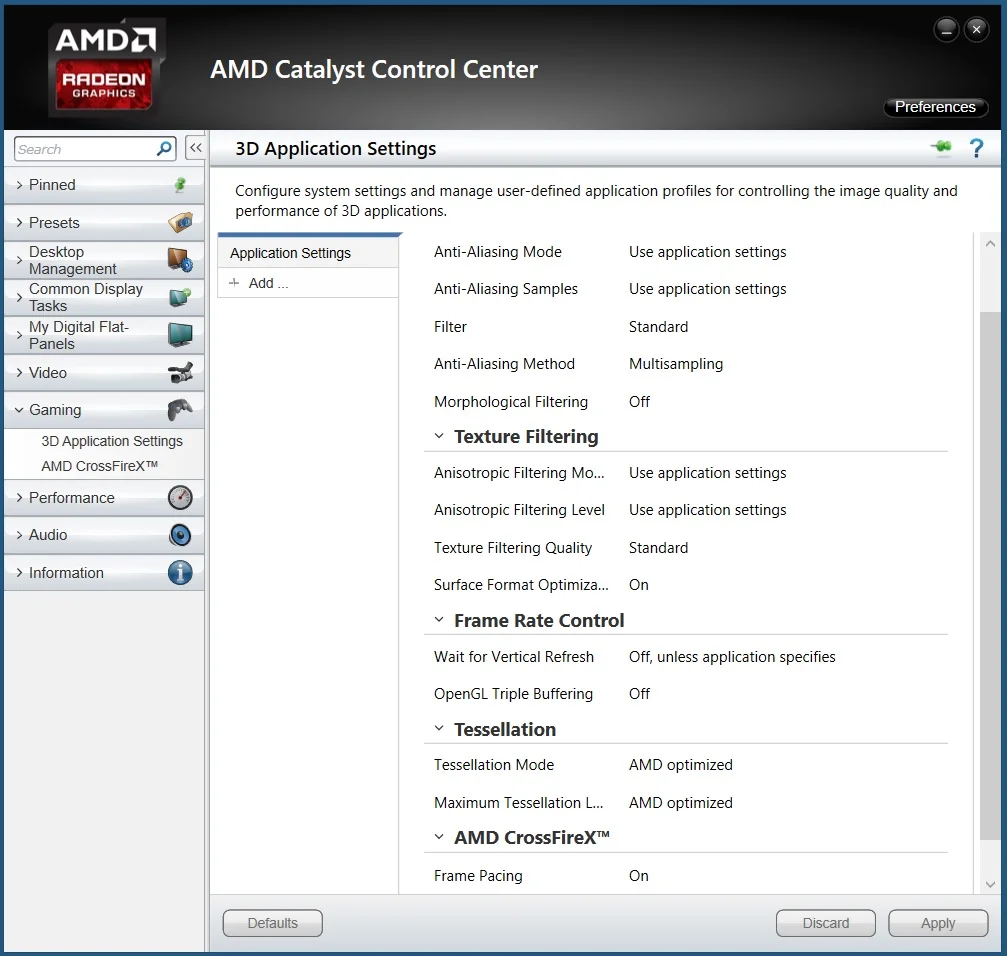Open help with the question mark icon

976,148
